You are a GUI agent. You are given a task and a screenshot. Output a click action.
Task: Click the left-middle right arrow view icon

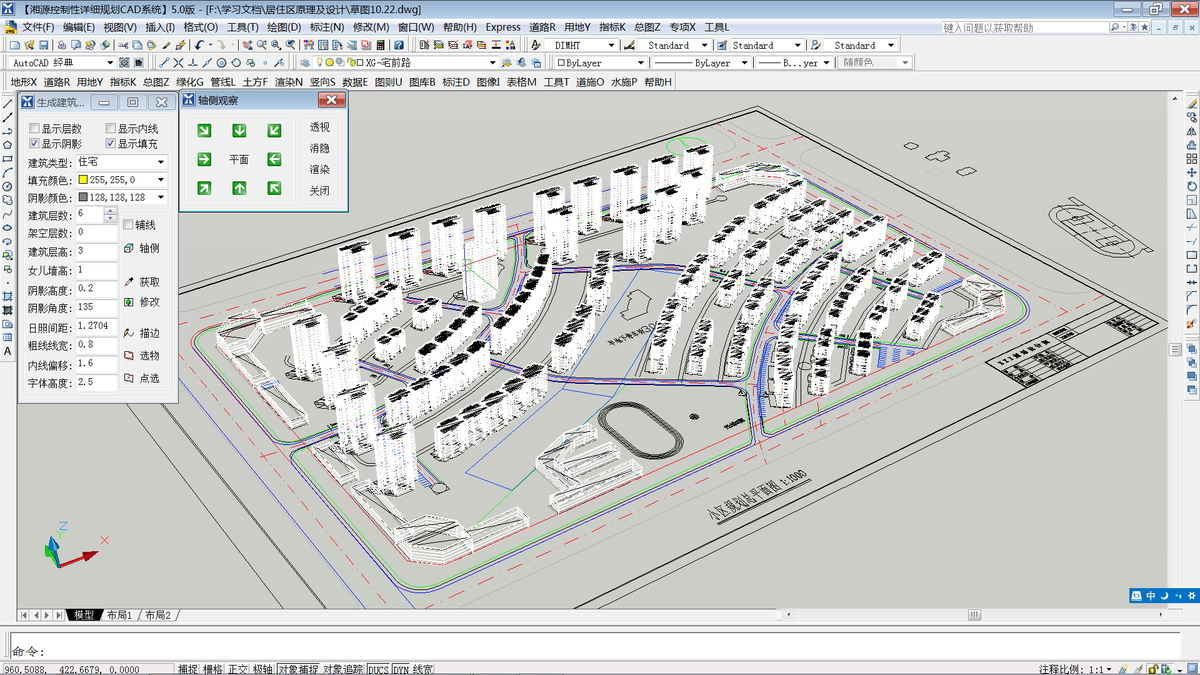point(204,159)
